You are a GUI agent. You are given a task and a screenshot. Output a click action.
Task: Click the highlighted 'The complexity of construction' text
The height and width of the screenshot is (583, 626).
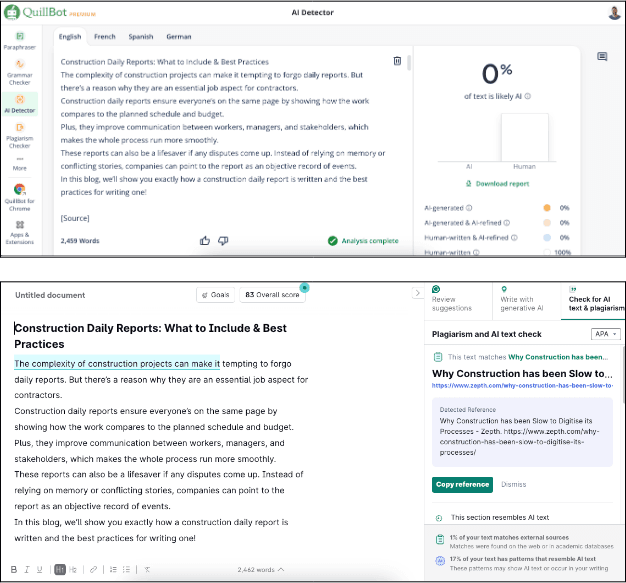point(117,363)
